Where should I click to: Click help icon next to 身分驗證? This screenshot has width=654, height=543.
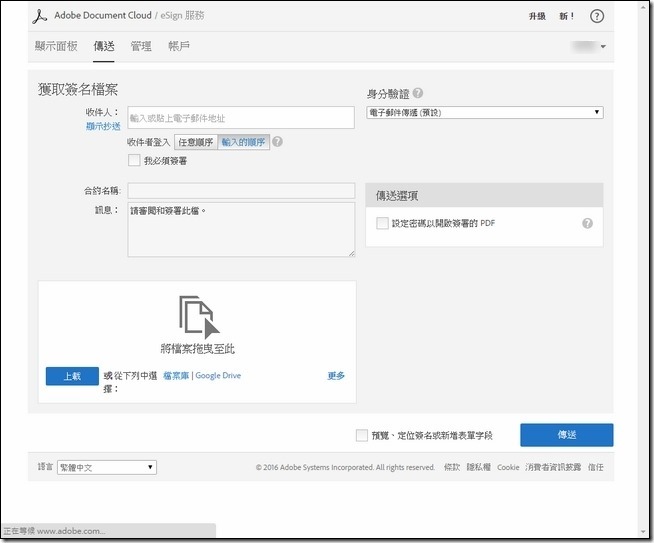point(418,93)
